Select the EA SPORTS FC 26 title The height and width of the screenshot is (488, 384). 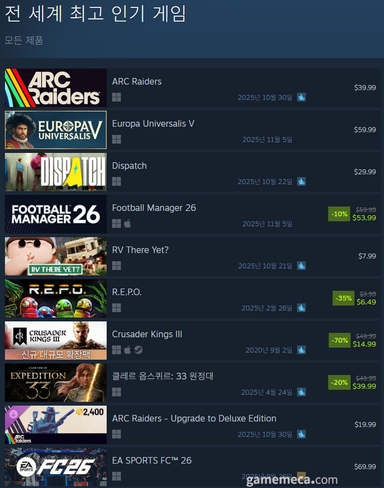tap(152, 460)
